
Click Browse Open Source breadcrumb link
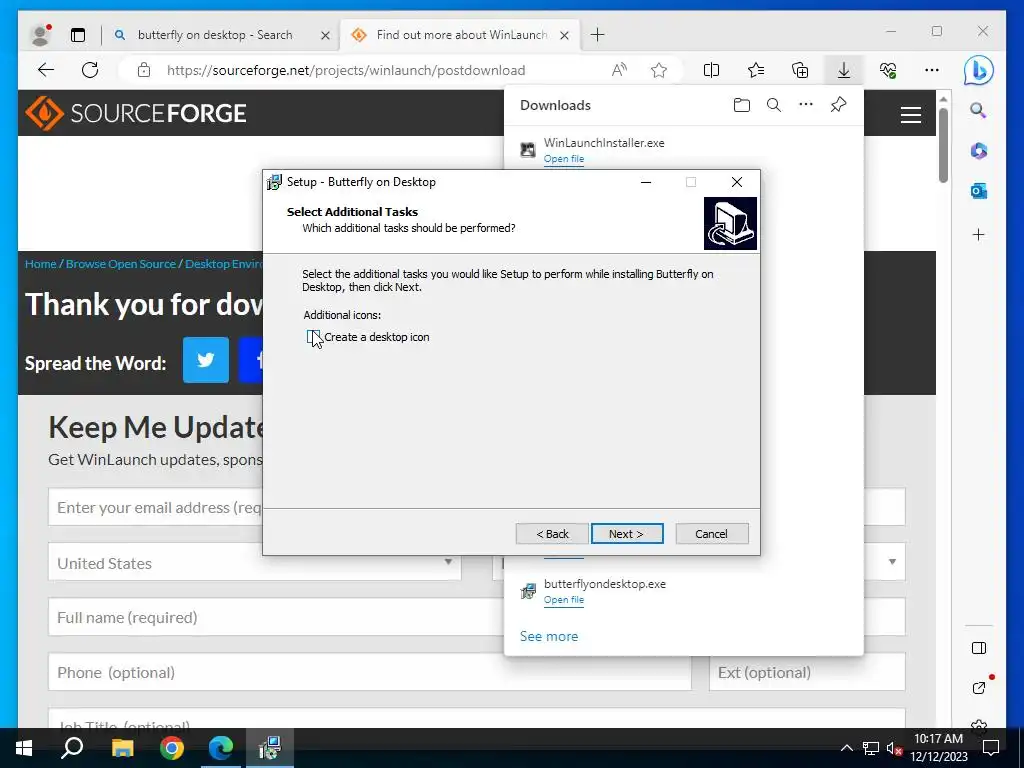pos(121,264)
